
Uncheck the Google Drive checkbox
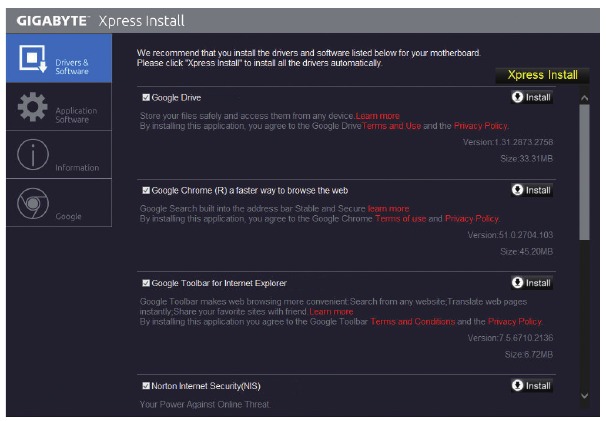click(x=147, y=98)
